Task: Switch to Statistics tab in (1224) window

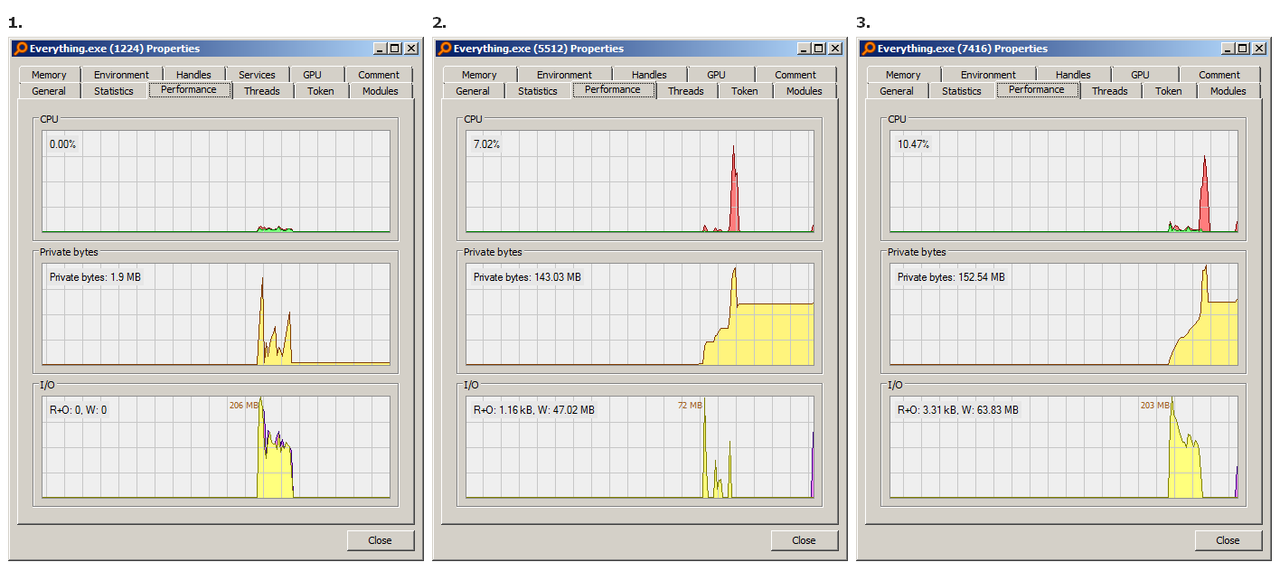Action: [114, 91]
